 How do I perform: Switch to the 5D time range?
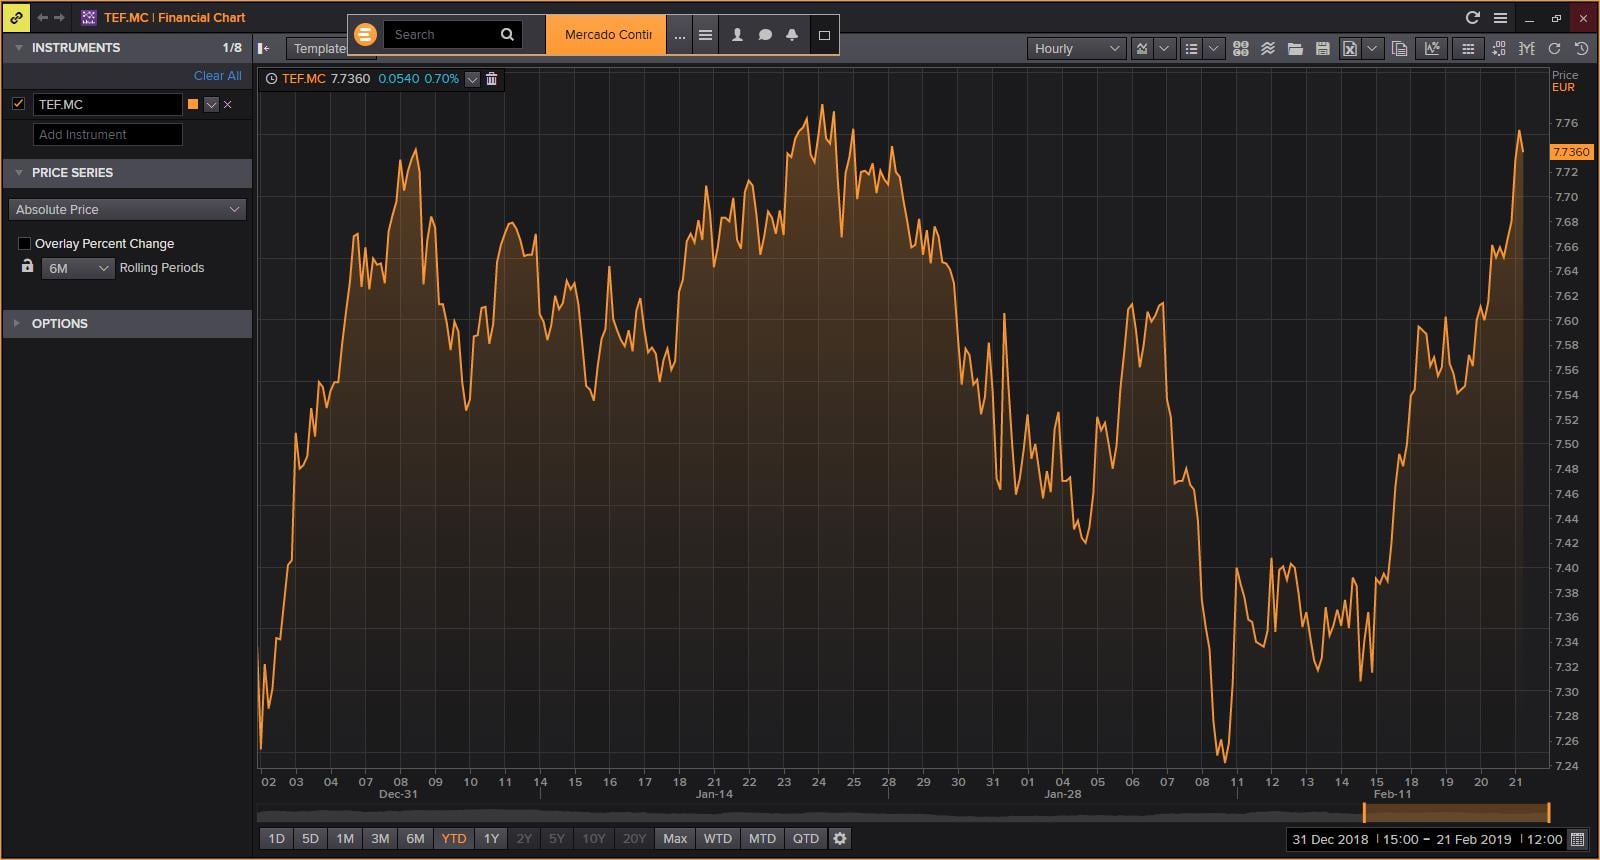point(310,838)
